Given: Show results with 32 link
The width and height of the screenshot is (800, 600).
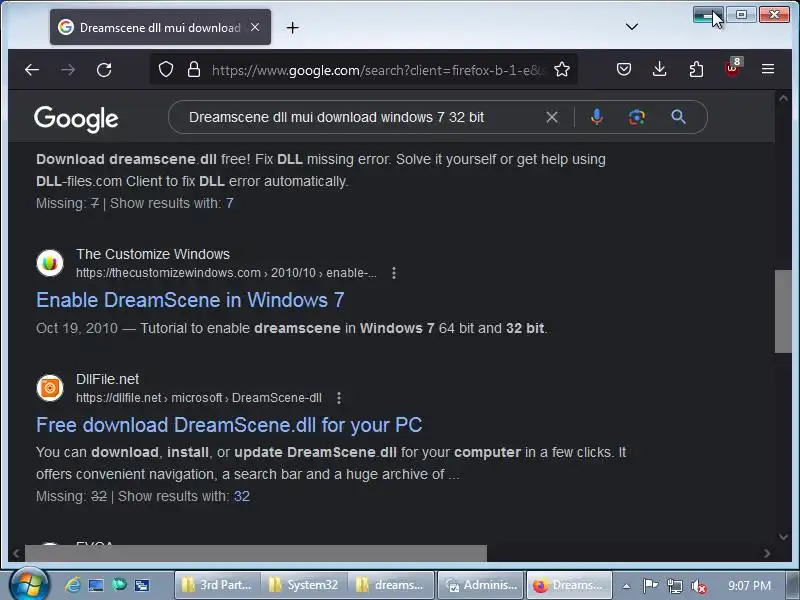Looking at the screenshot, I should pyautogui.click(x=242, y=496).
